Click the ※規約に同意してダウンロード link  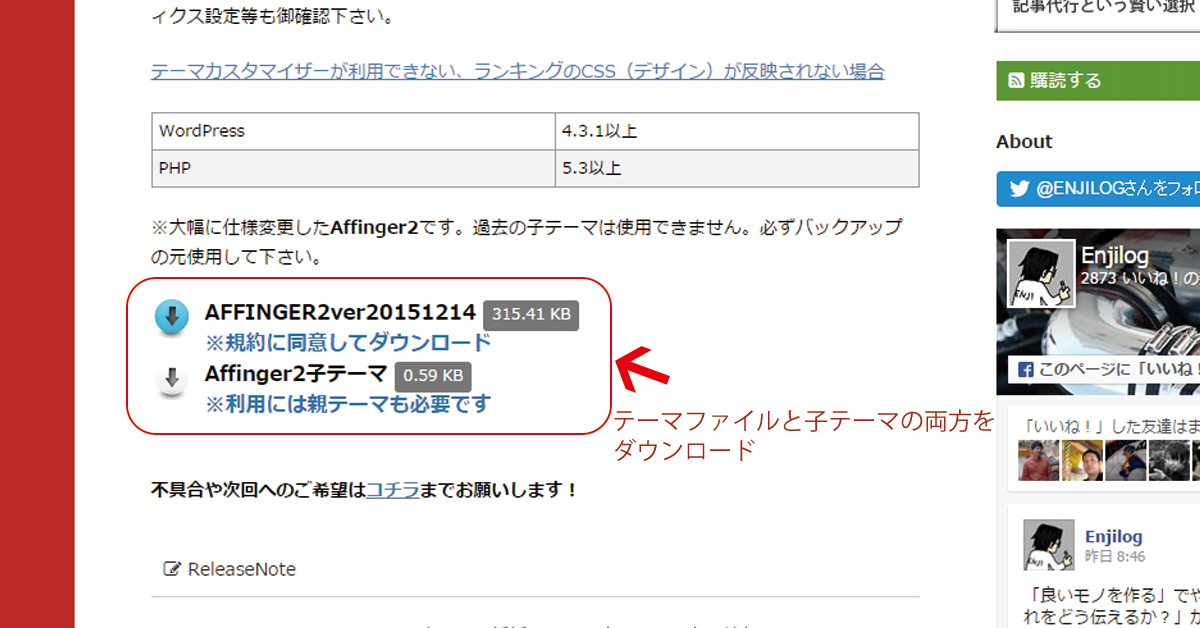coord(345,342)
